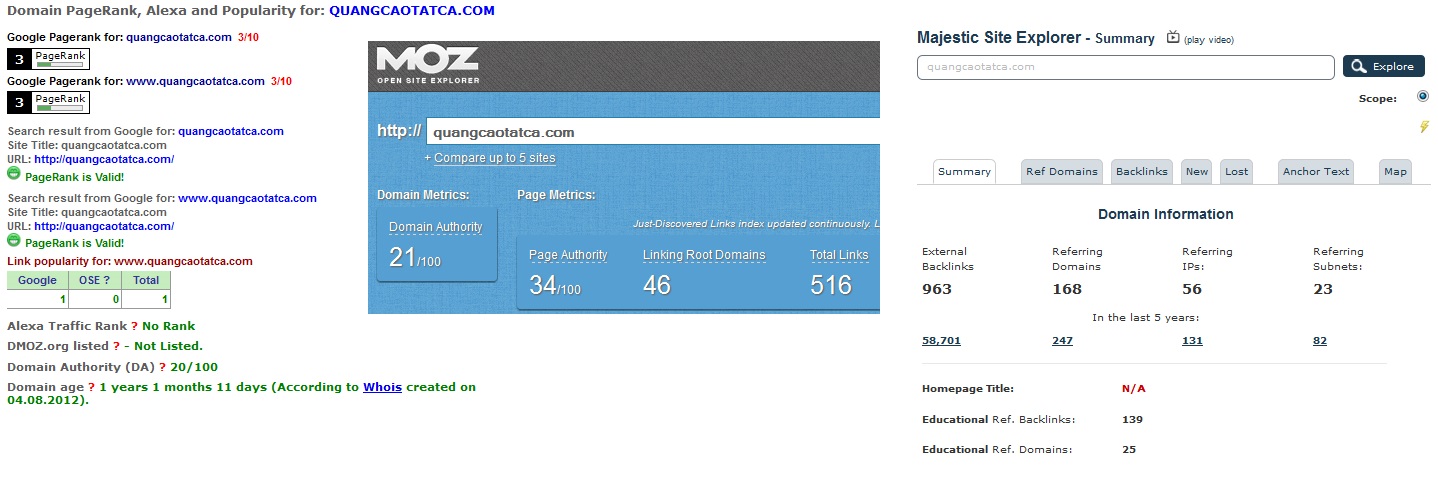The image size is (1438, 478).
Task: Click the 131 referring IPs link
Action: pos(1192,341)
